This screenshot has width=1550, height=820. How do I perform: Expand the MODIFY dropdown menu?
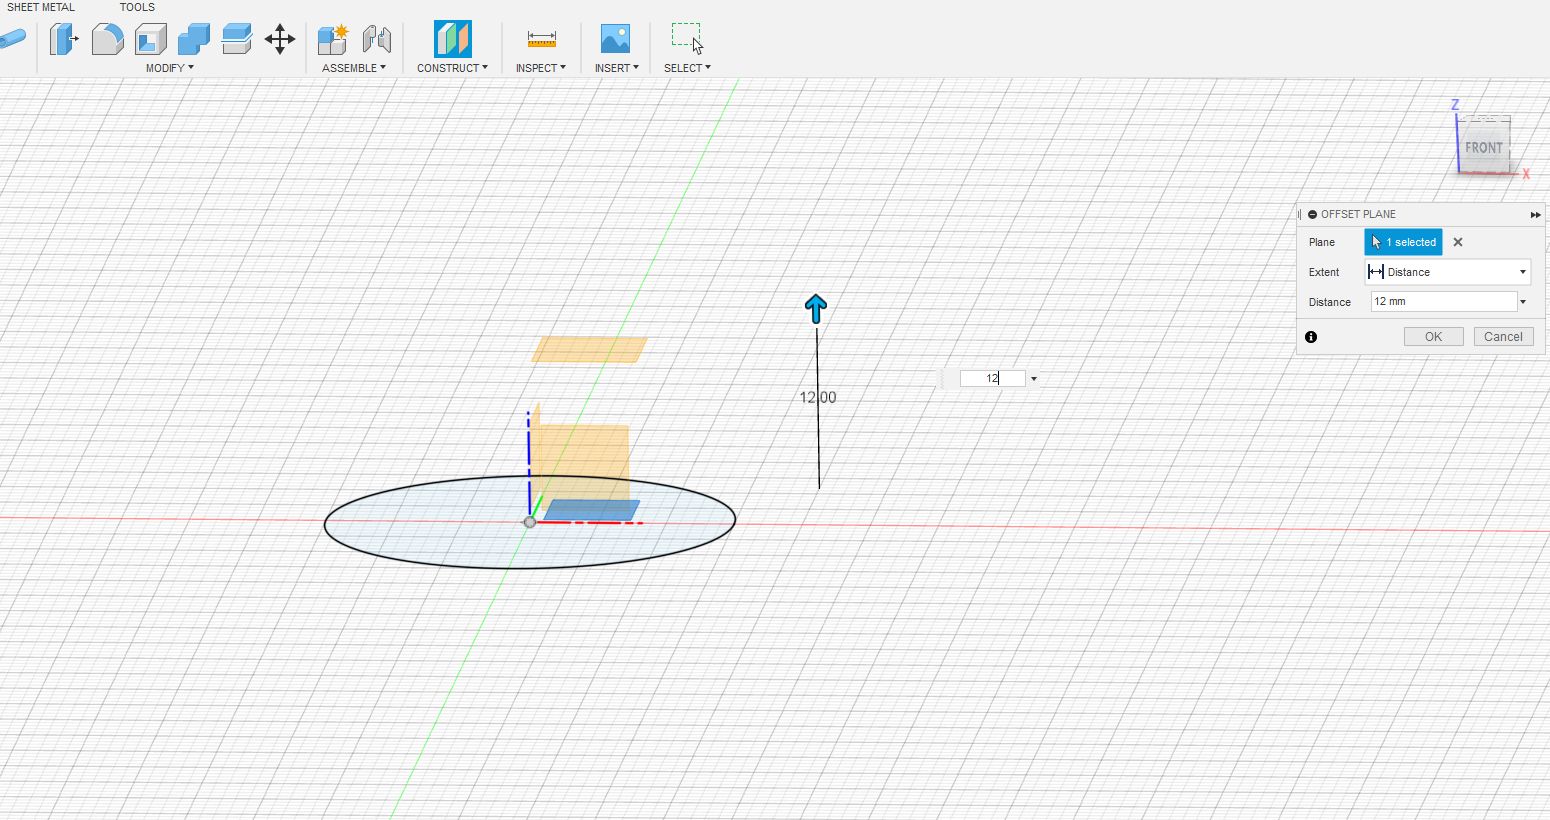coord(170,67)
